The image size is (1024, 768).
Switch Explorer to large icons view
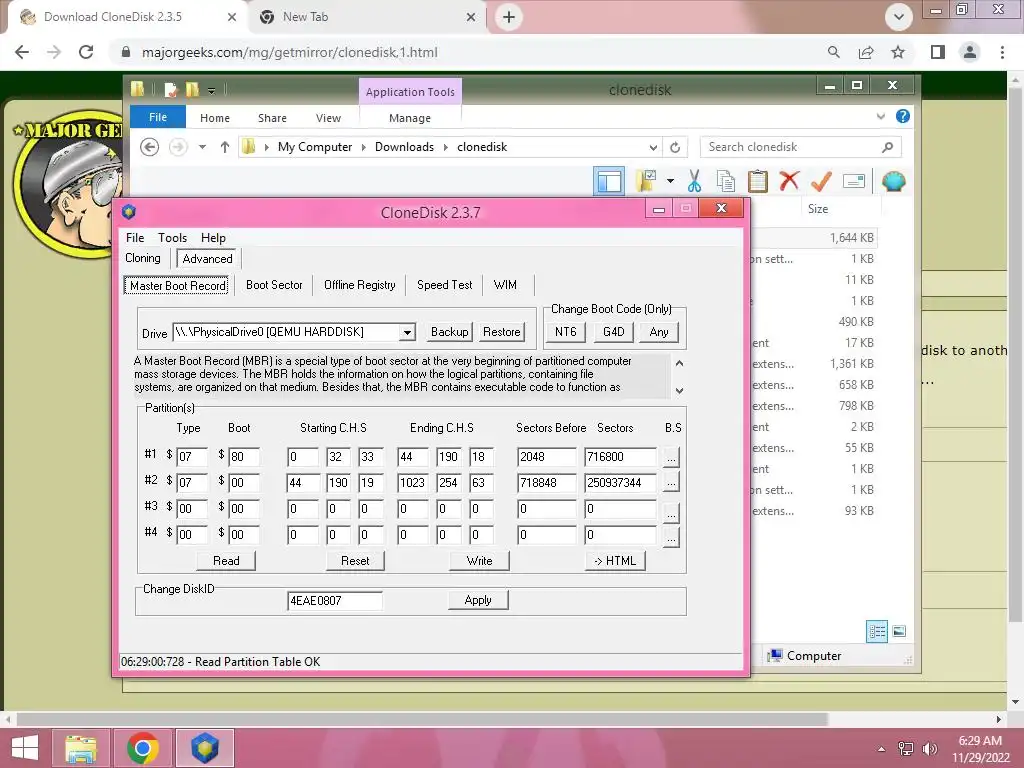pos(899,632)
